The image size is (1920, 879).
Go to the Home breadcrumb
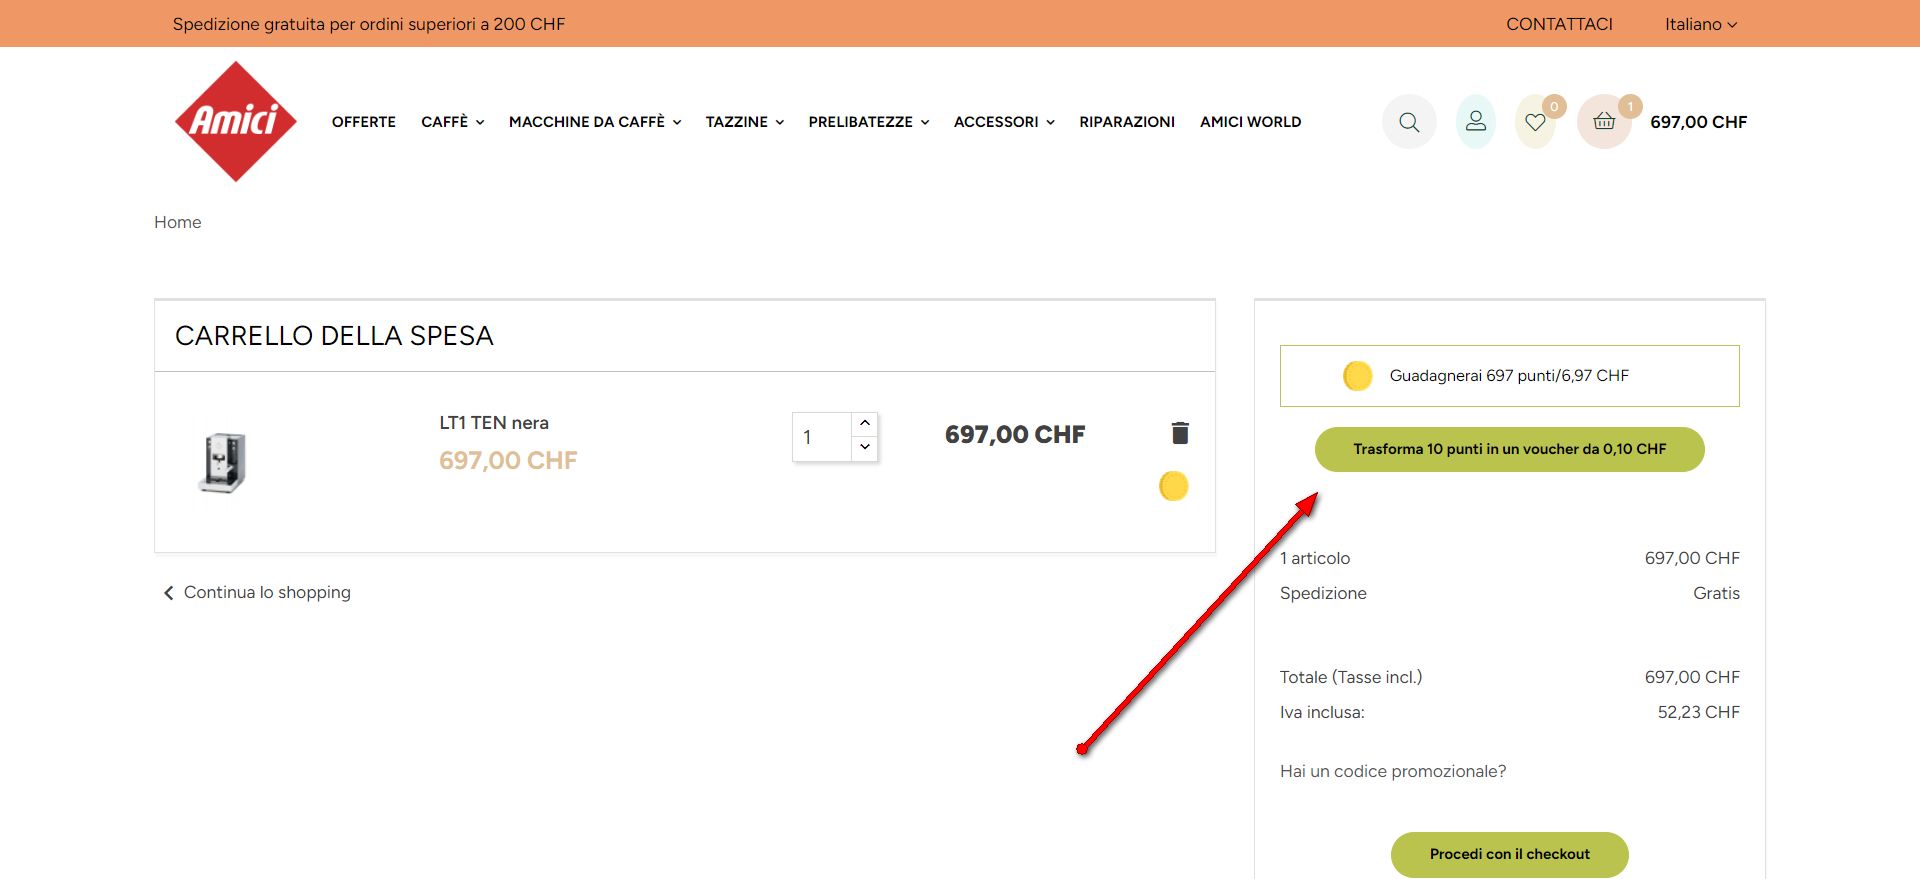pyautogui.click(x=178, y=222)
